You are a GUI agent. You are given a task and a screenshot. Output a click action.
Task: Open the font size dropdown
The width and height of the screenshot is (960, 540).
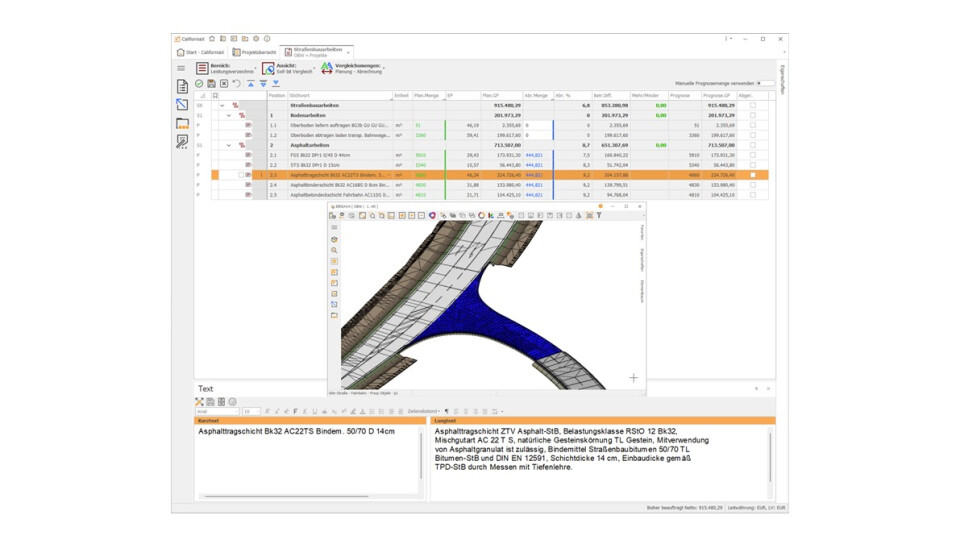(251, 411)
